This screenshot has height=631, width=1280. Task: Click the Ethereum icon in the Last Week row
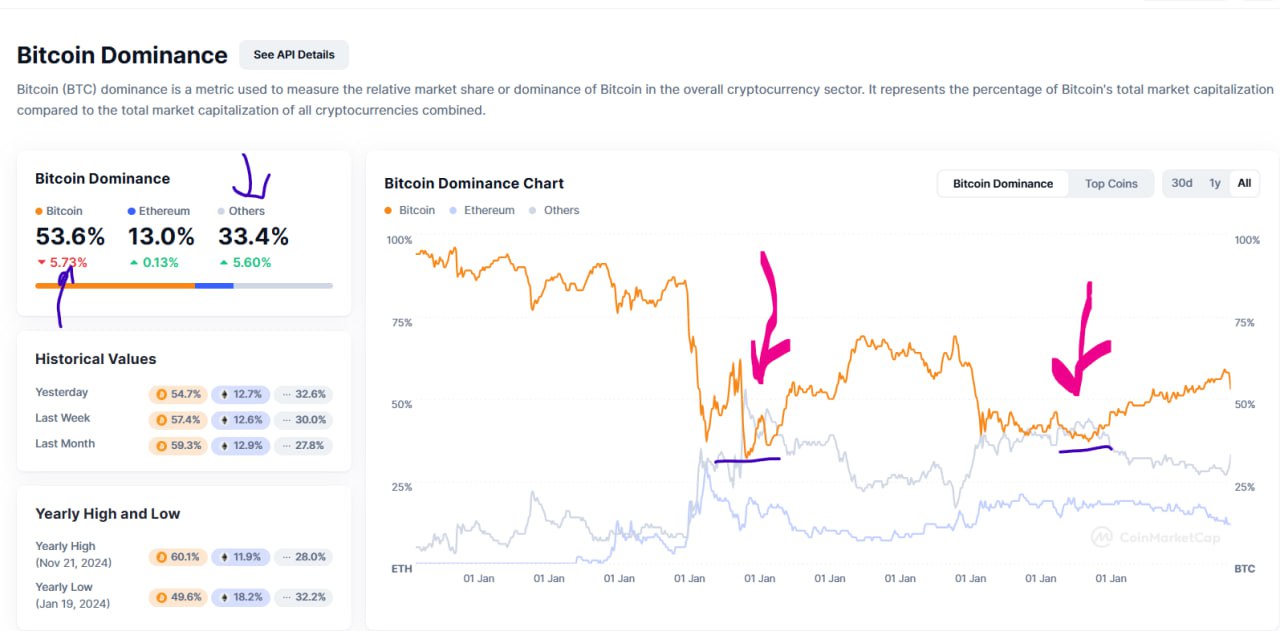(x=225, y=420)
